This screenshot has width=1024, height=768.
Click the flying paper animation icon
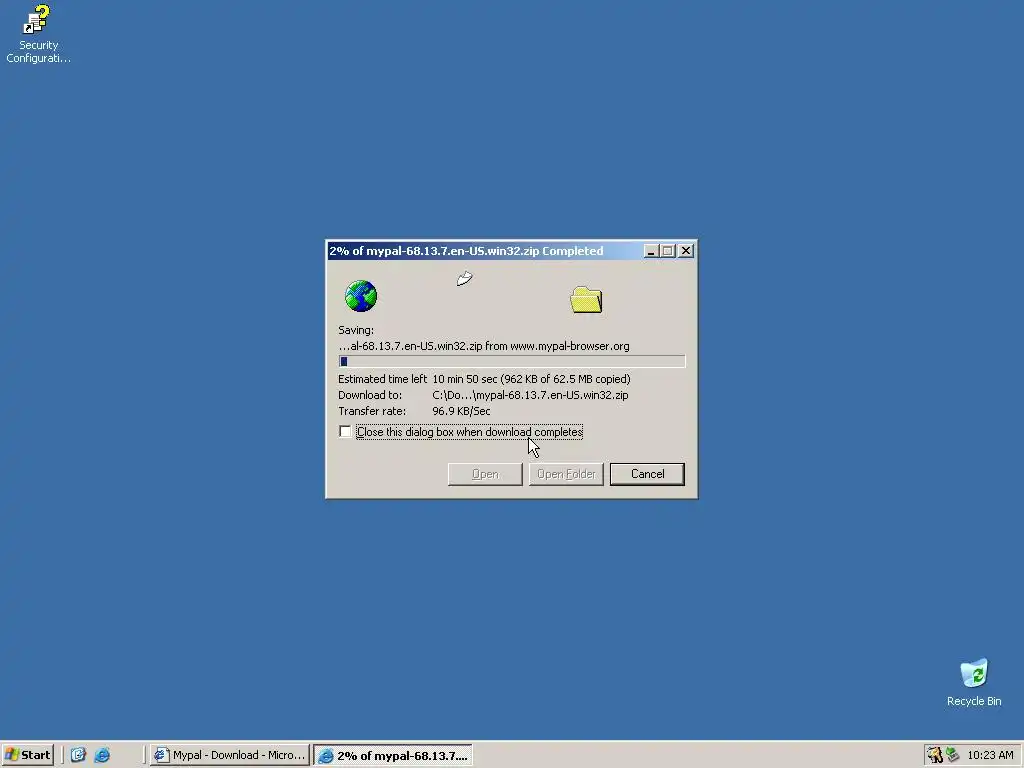coord(464,279)
